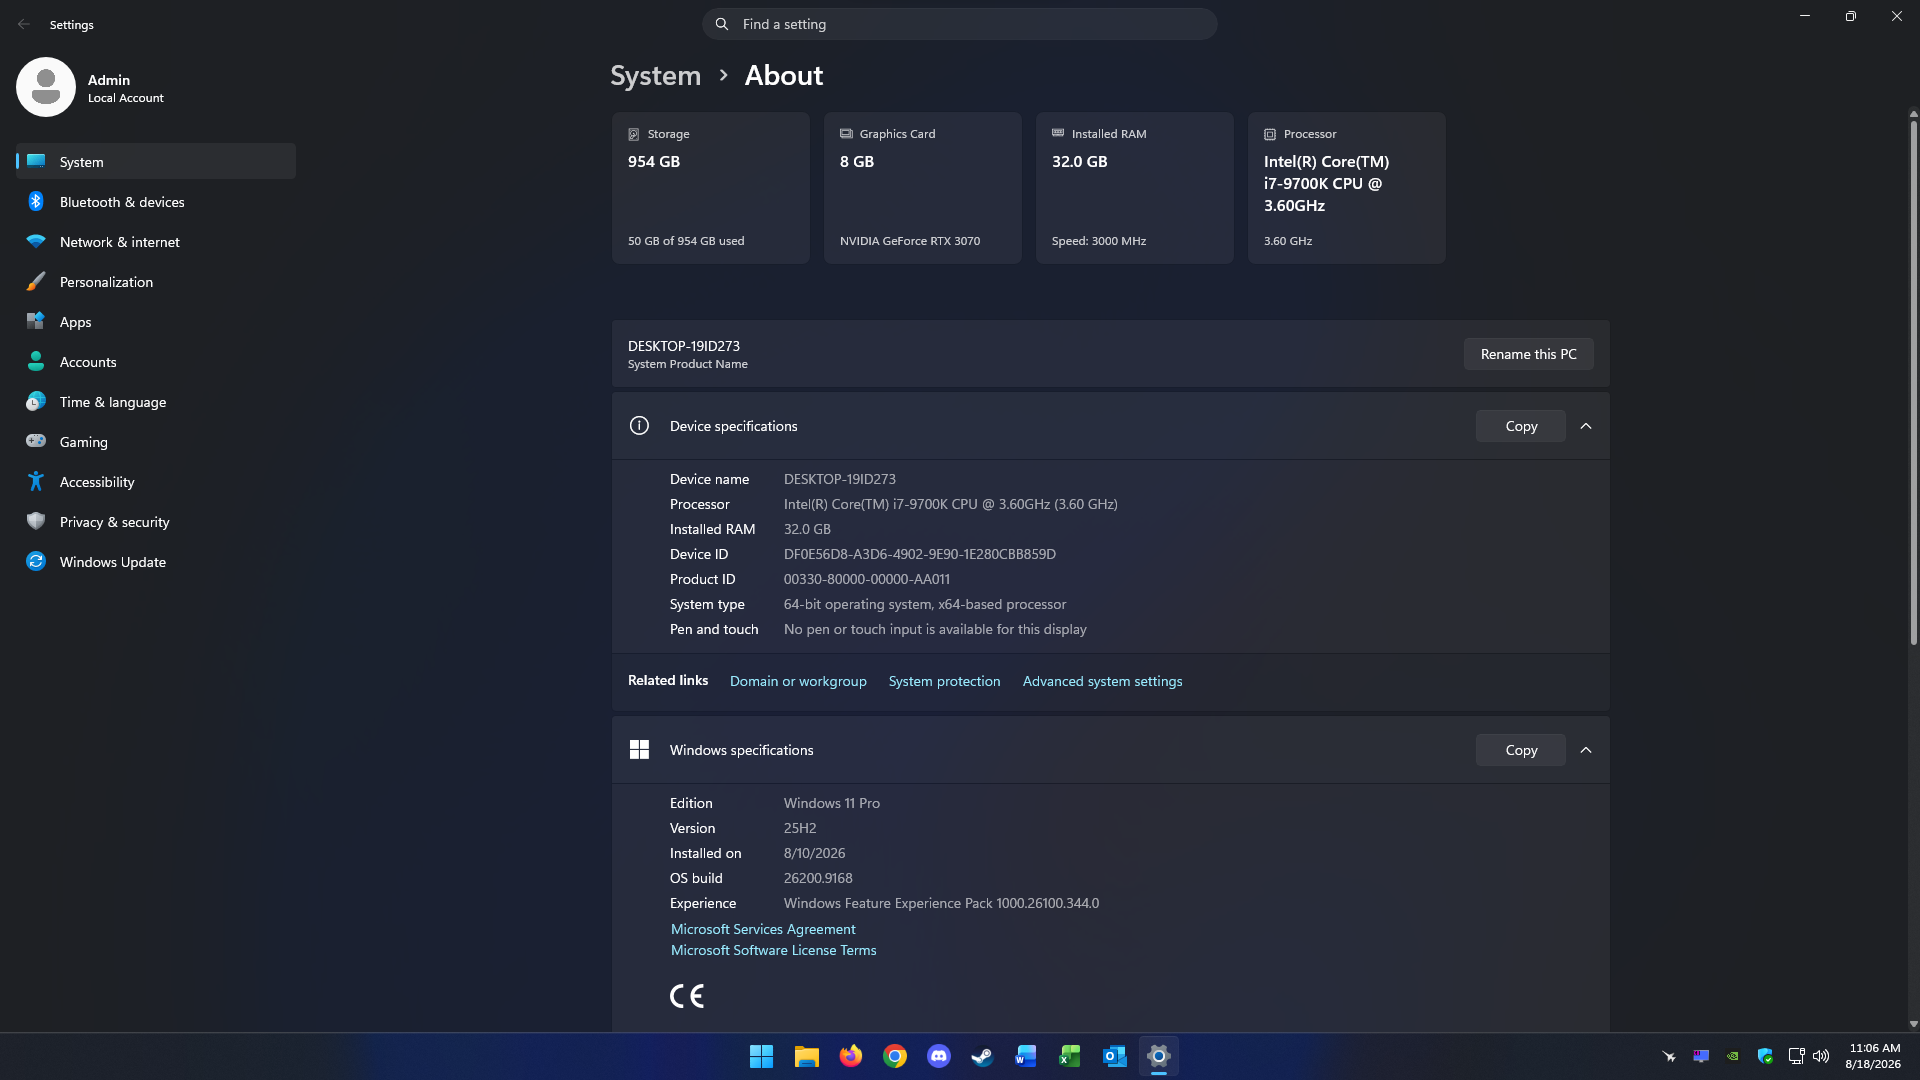Click the Find a setting search box
Viewport: 1920px width, 1080px height.
click(960, 24)
